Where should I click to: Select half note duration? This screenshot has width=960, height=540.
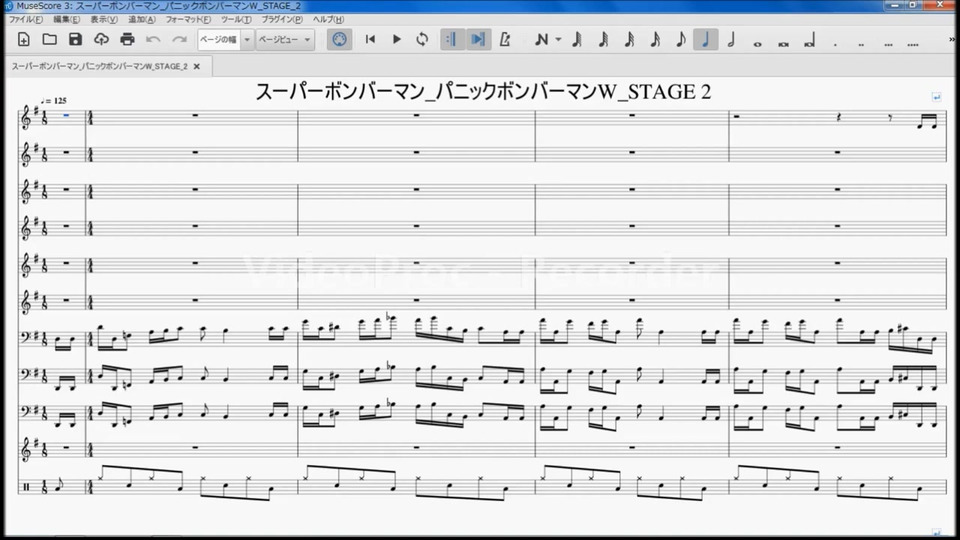731,40
